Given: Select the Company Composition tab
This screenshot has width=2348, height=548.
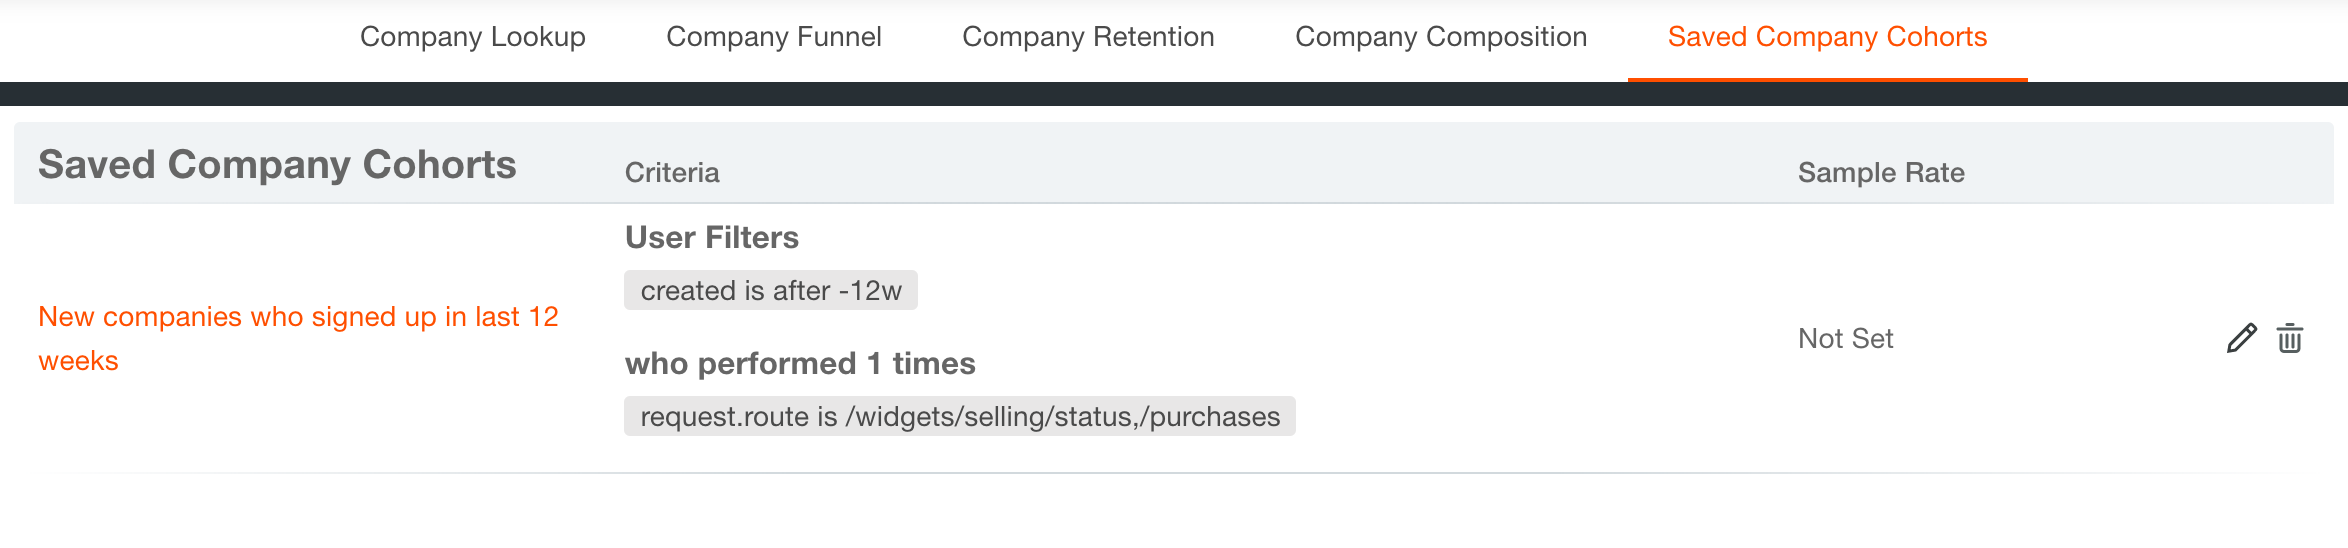Looking at the screenshot, I should [x=1440, y=37].
